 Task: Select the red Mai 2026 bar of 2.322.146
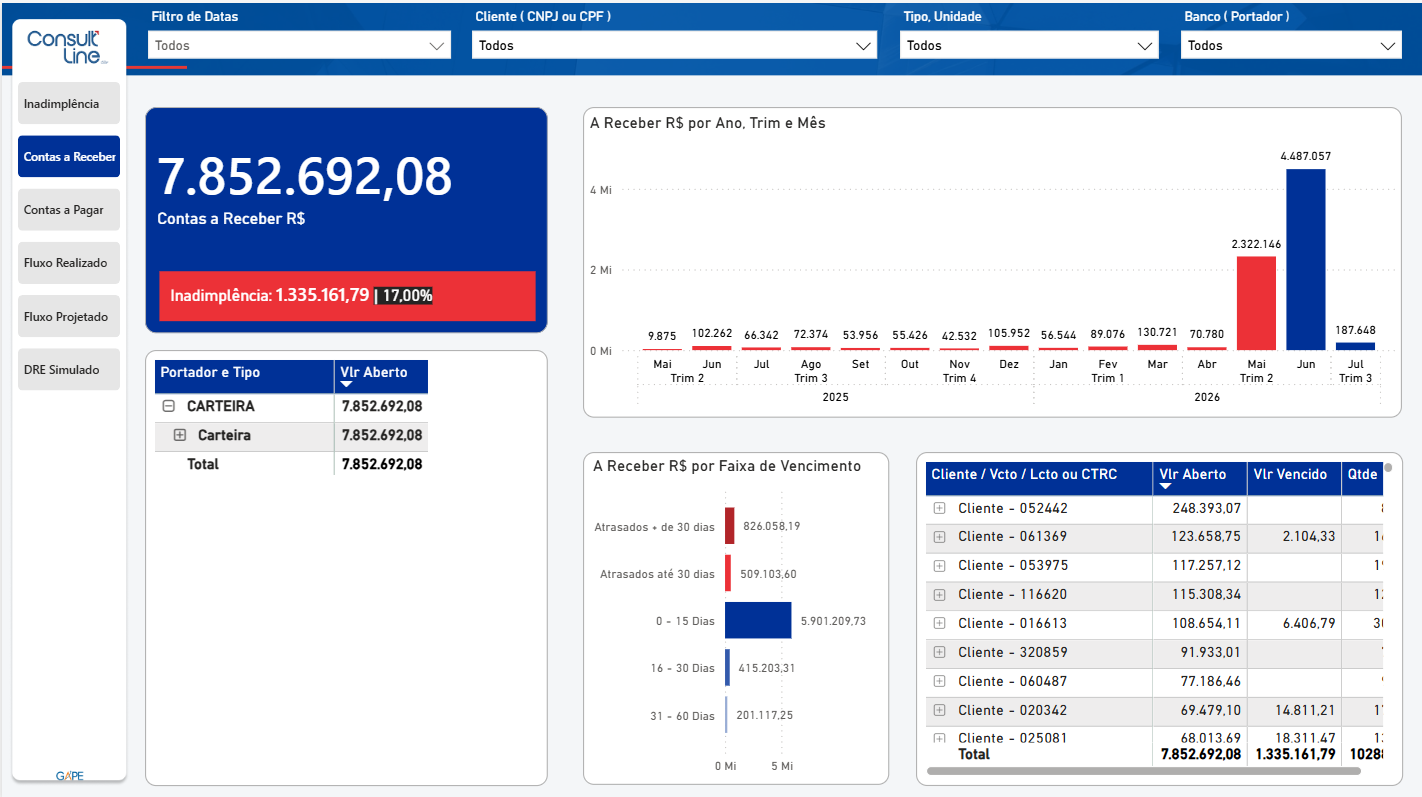click(1256, 303)
